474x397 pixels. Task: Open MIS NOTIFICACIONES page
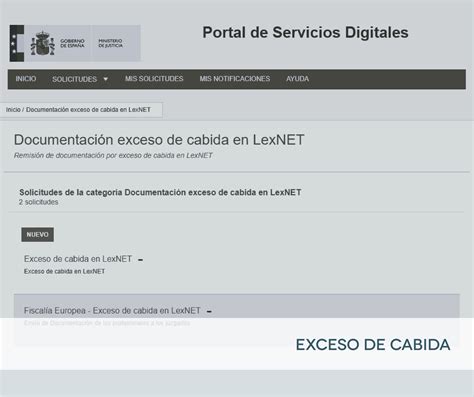[235, 79]
